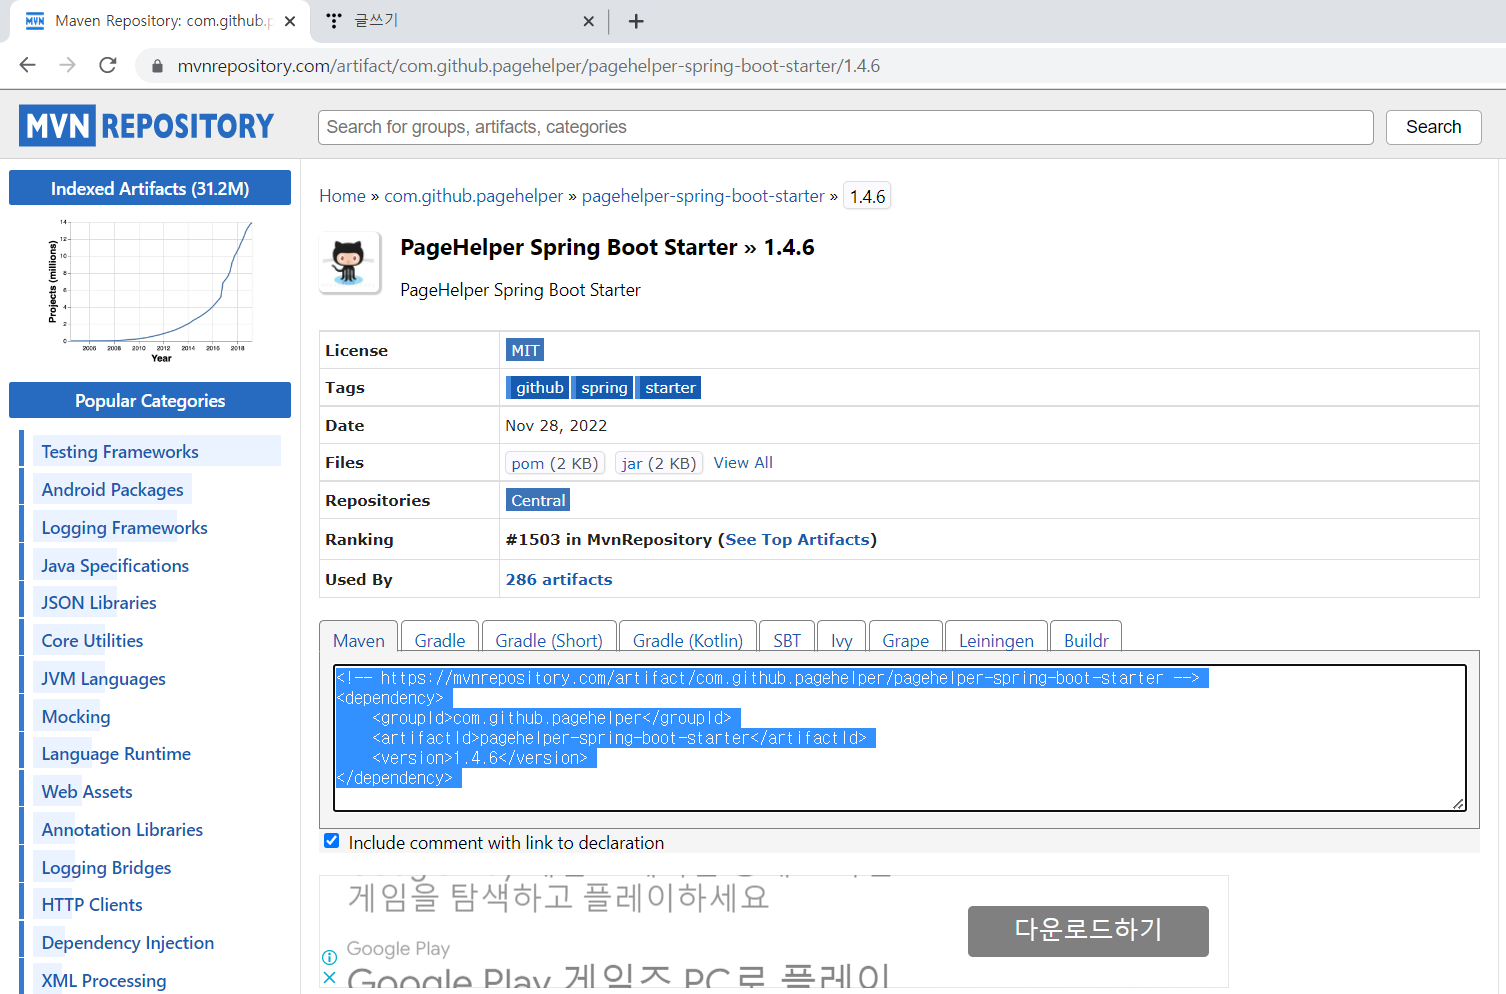Open the JSON Libraries category

pos(98,602)
